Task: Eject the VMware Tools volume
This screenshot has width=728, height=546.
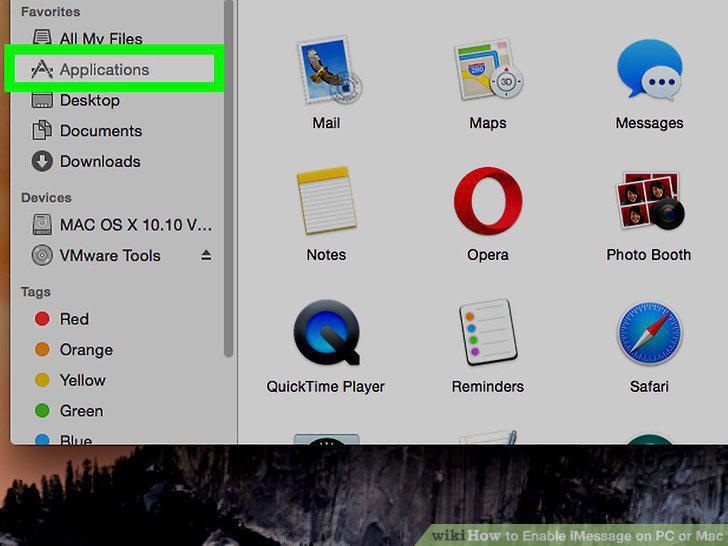Action: [x=206, y=255]
